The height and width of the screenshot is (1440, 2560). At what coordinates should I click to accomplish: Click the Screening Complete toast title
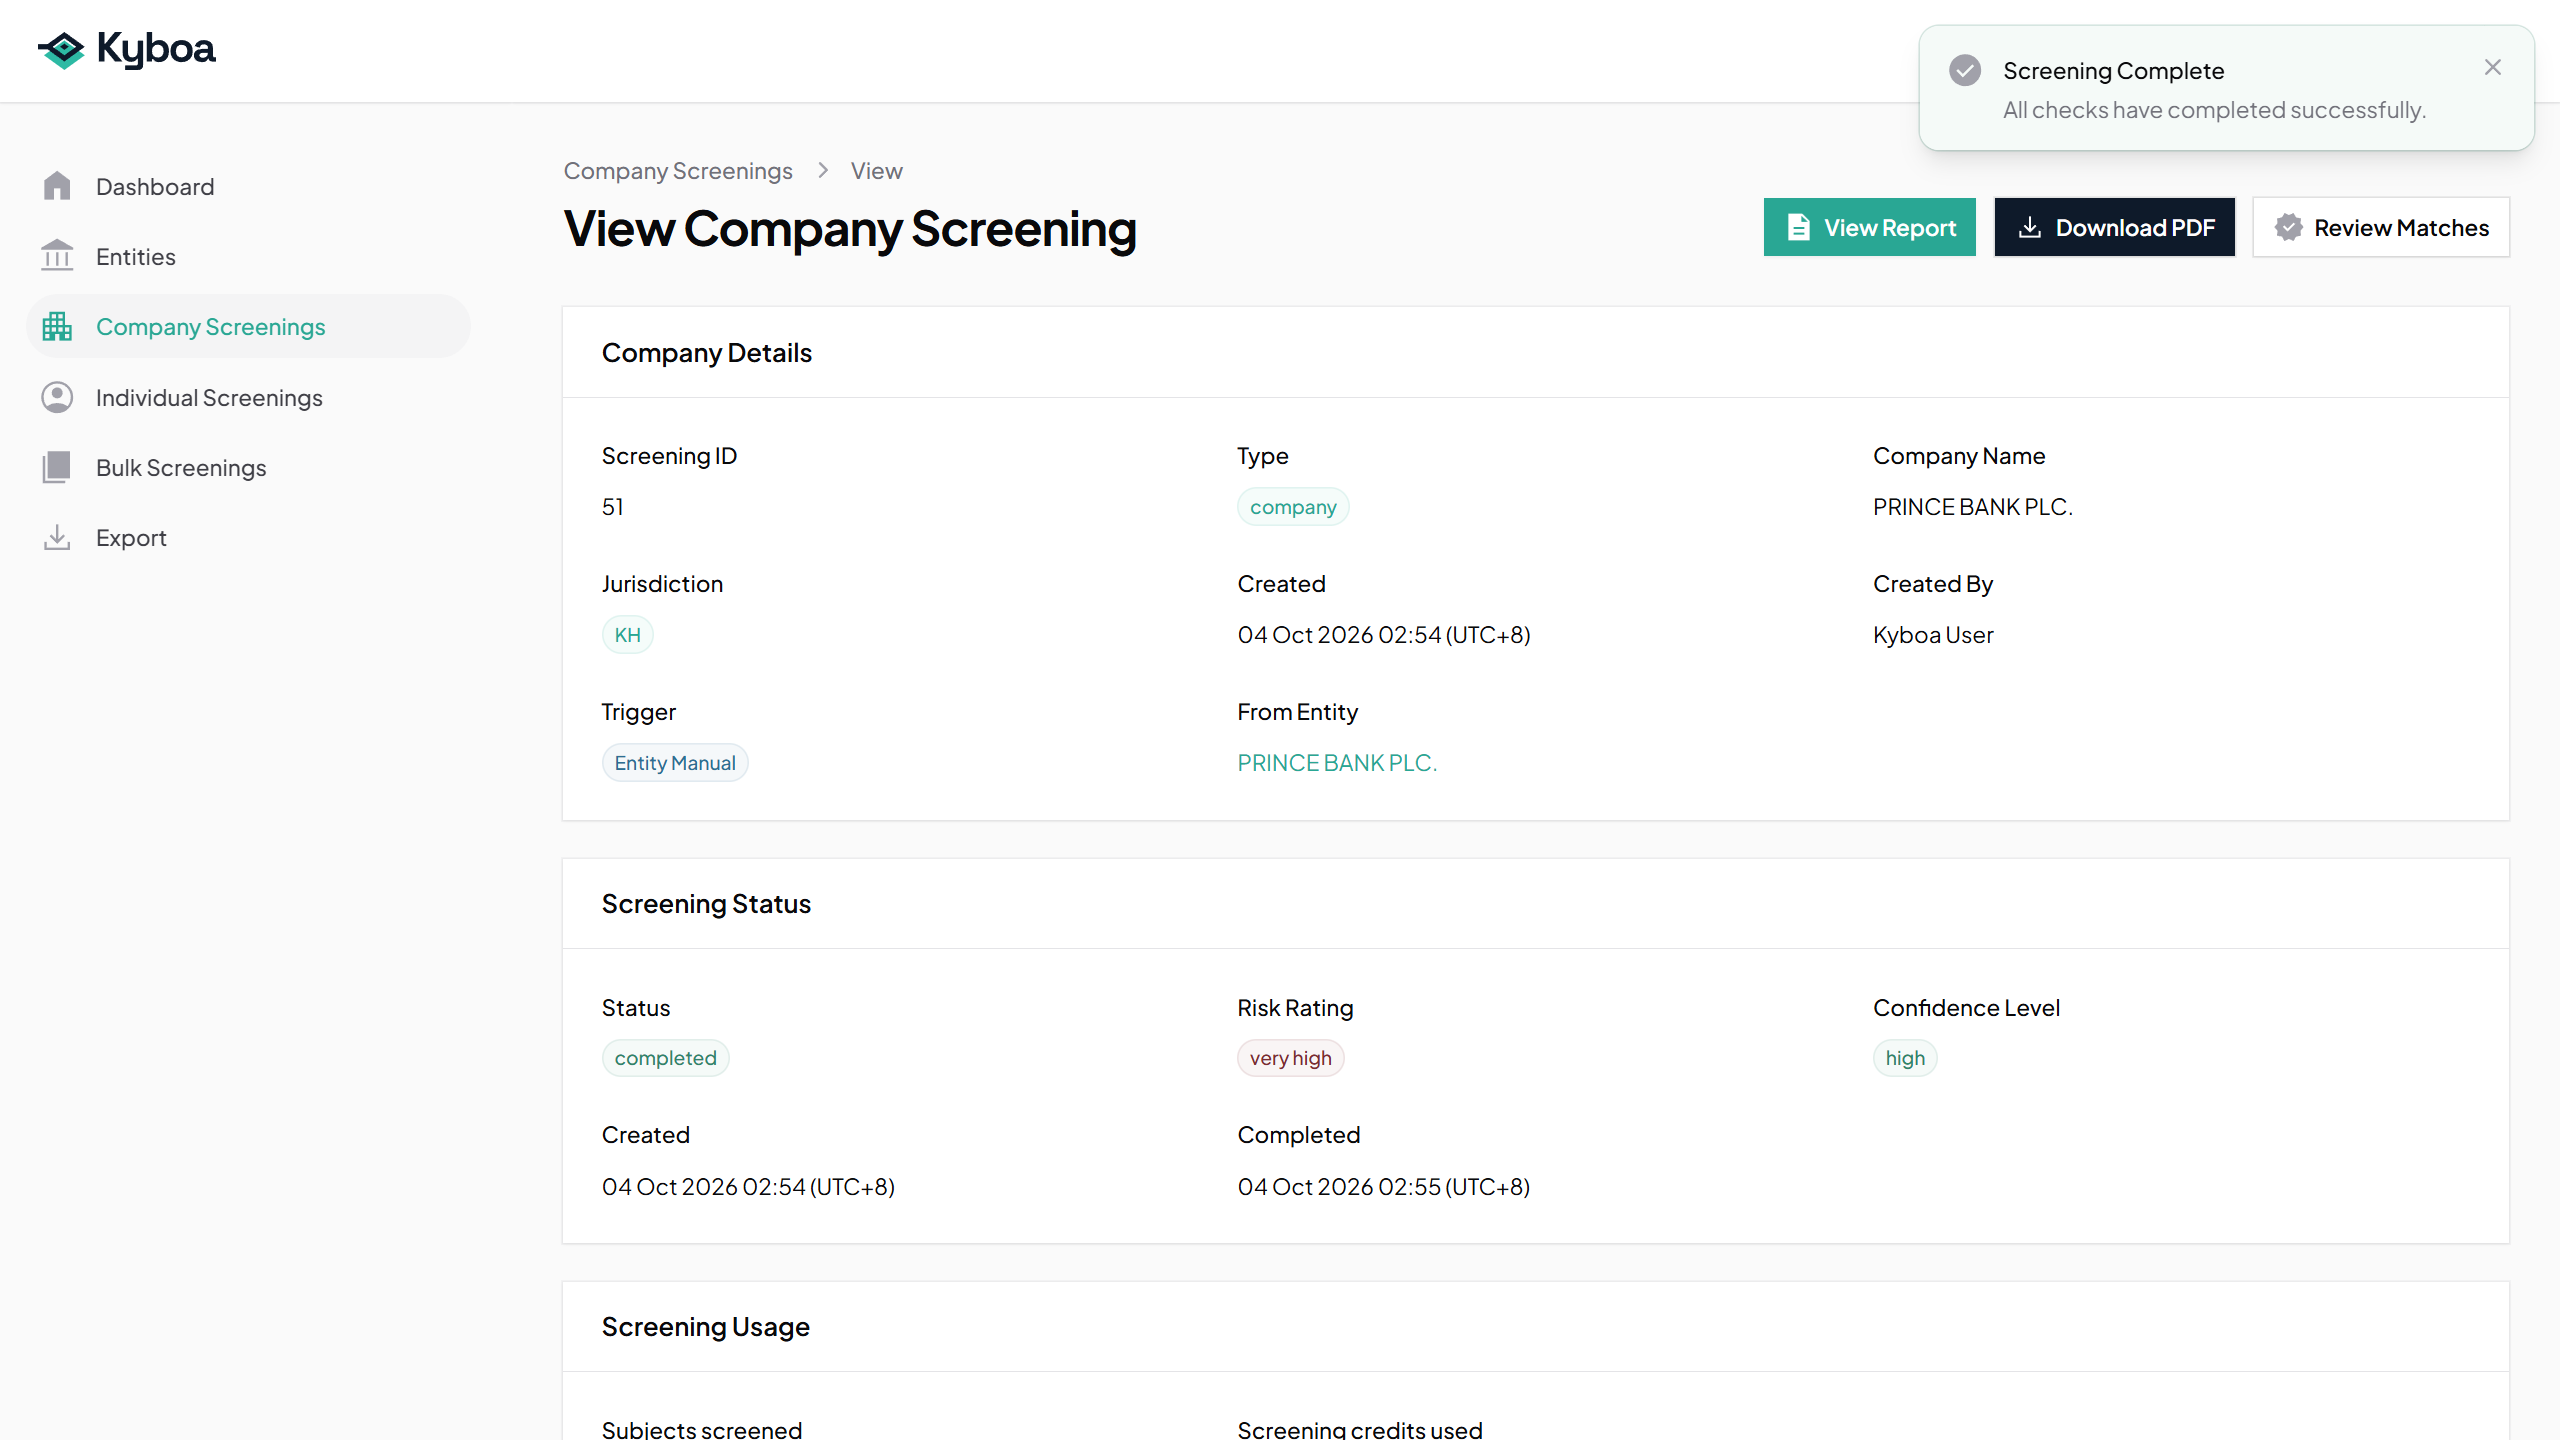2114,71
